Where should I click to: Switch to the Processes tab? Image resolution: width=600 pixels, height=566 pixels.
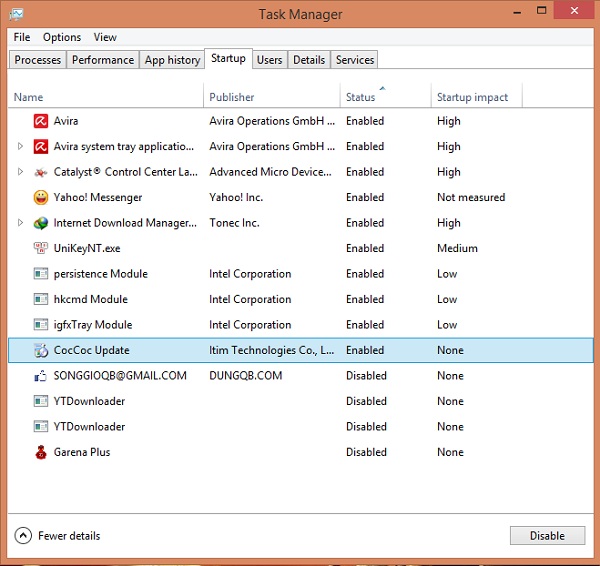tap(38, 60)
